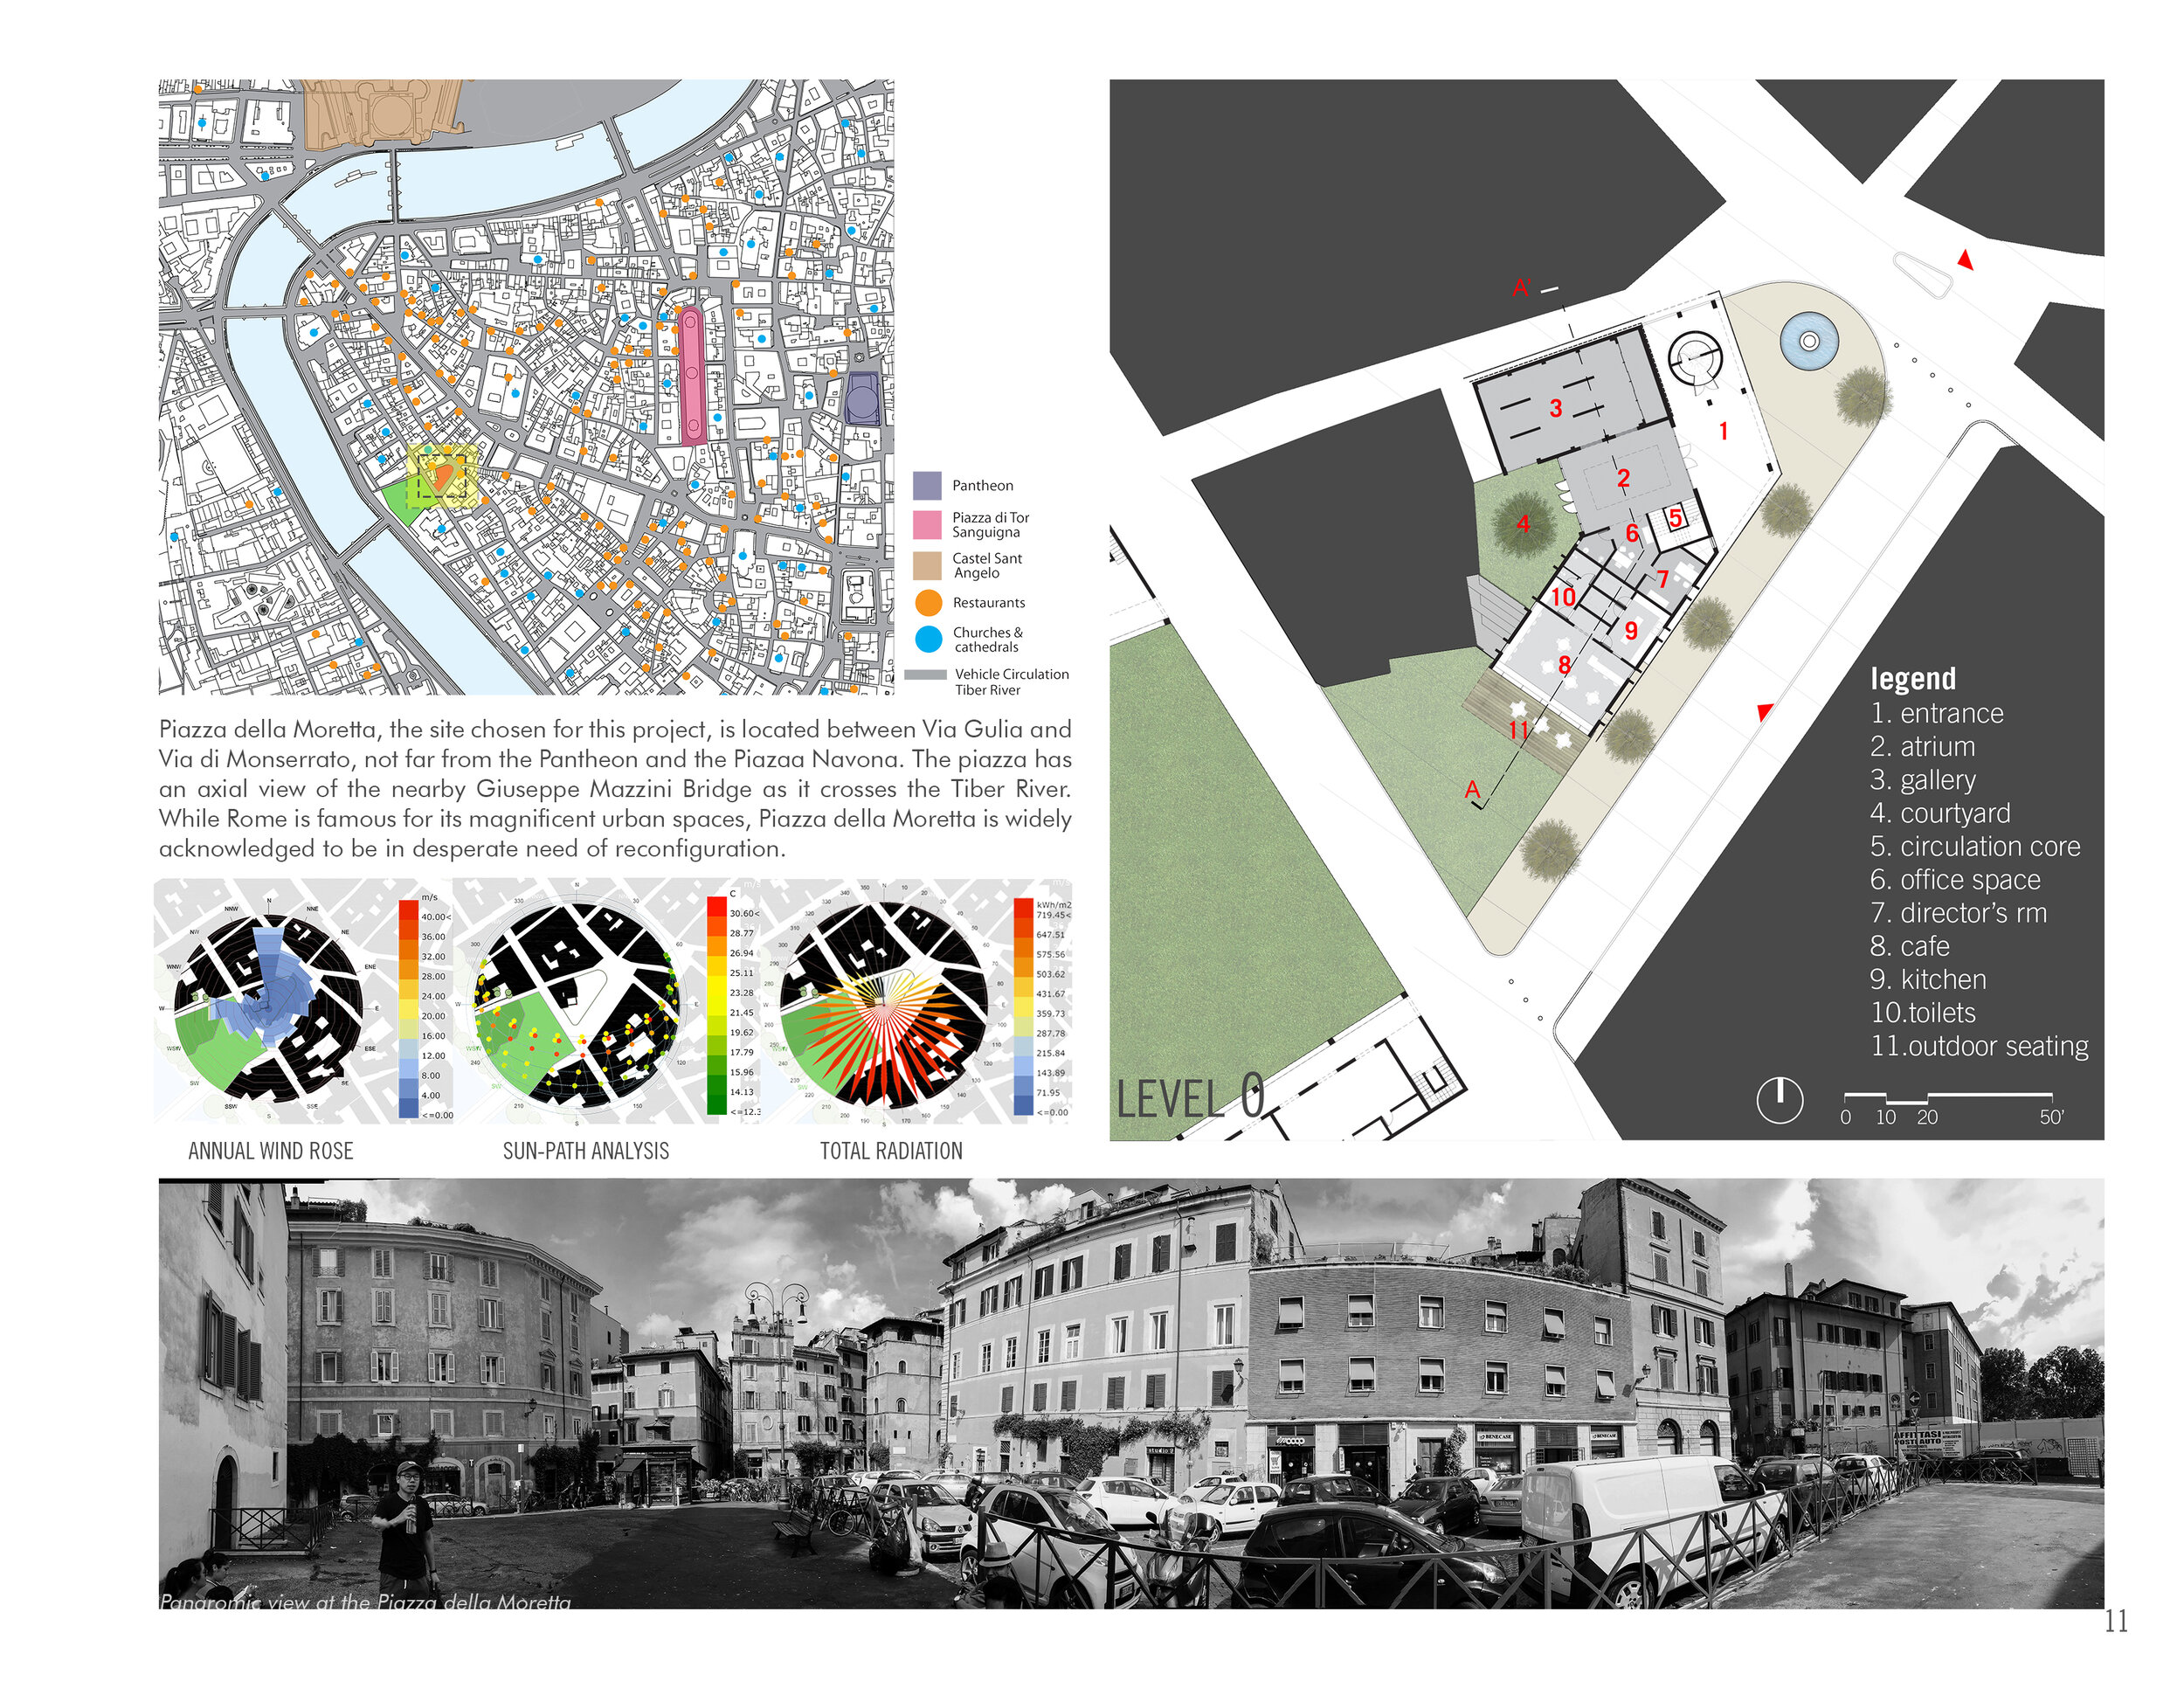Screen dimensions: 2184x1688
Task: Click the blue circular fountain on plan
Action: pos(1809,341)
